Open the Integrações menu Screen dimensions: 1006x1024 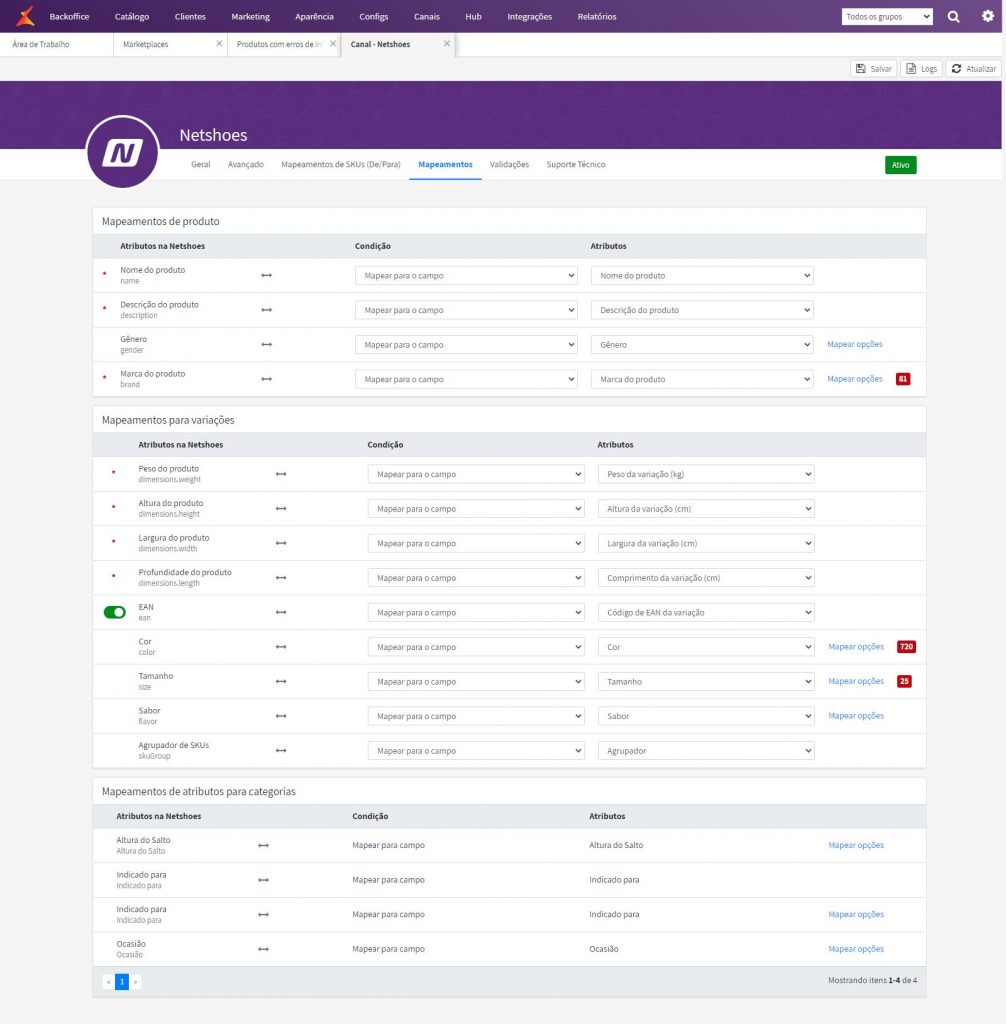530,16
